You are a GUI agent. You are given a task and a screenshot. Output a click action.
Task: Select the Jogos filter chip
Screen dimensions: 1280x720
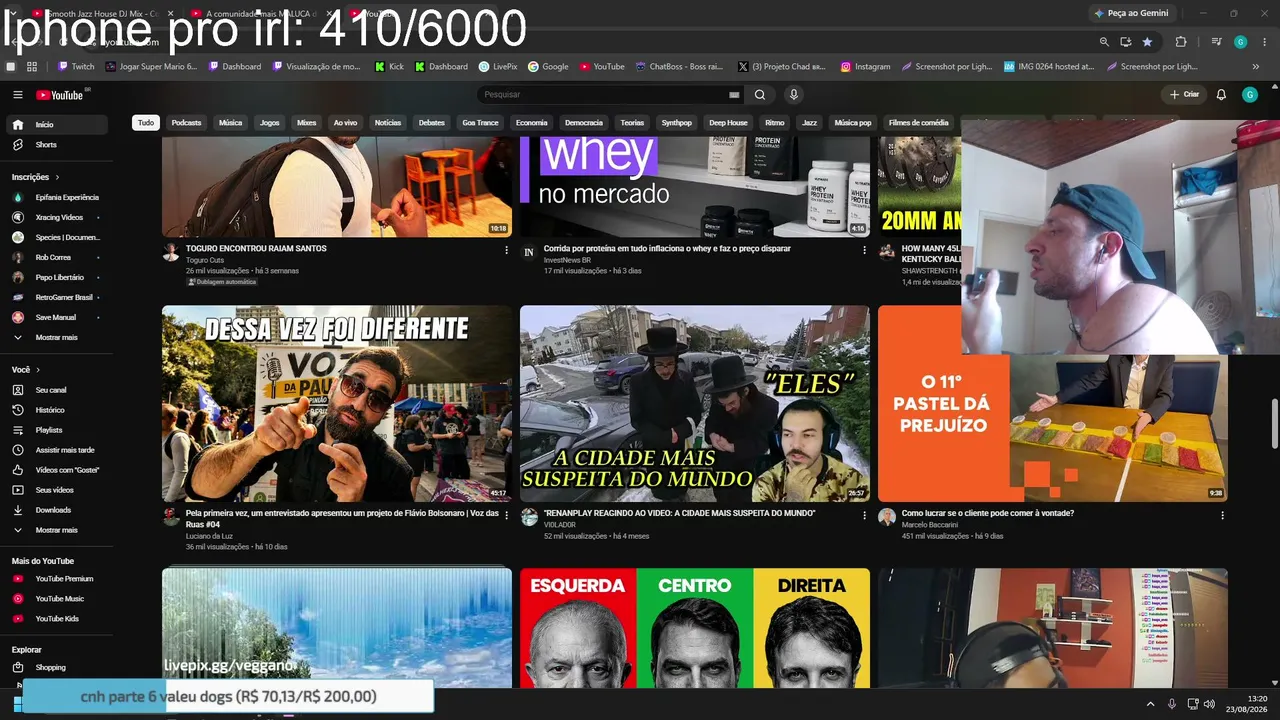click(x=270, y=123)
